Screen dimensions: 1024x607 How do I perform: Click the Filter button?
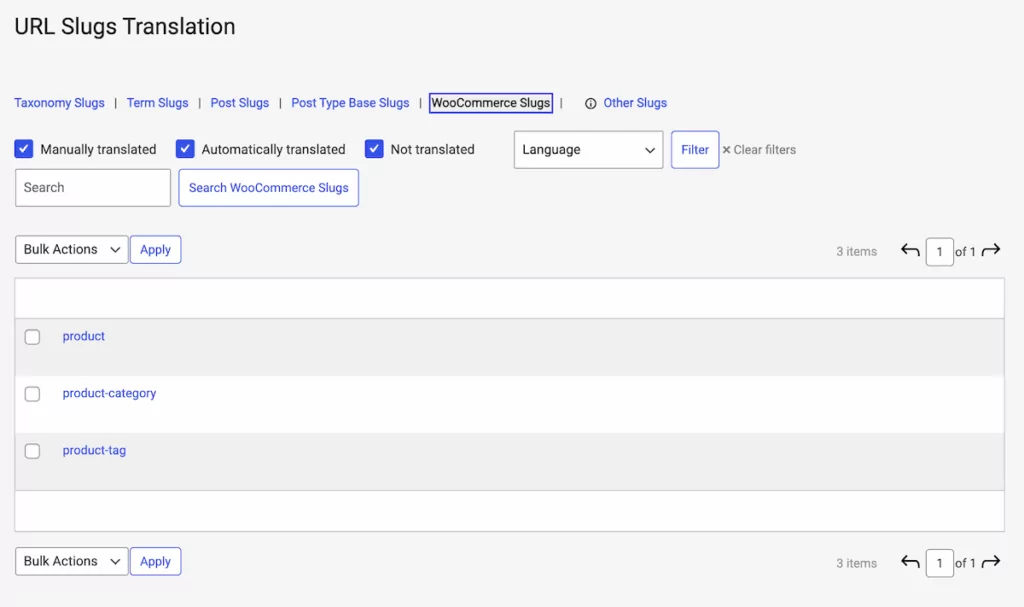coord(695,149)
